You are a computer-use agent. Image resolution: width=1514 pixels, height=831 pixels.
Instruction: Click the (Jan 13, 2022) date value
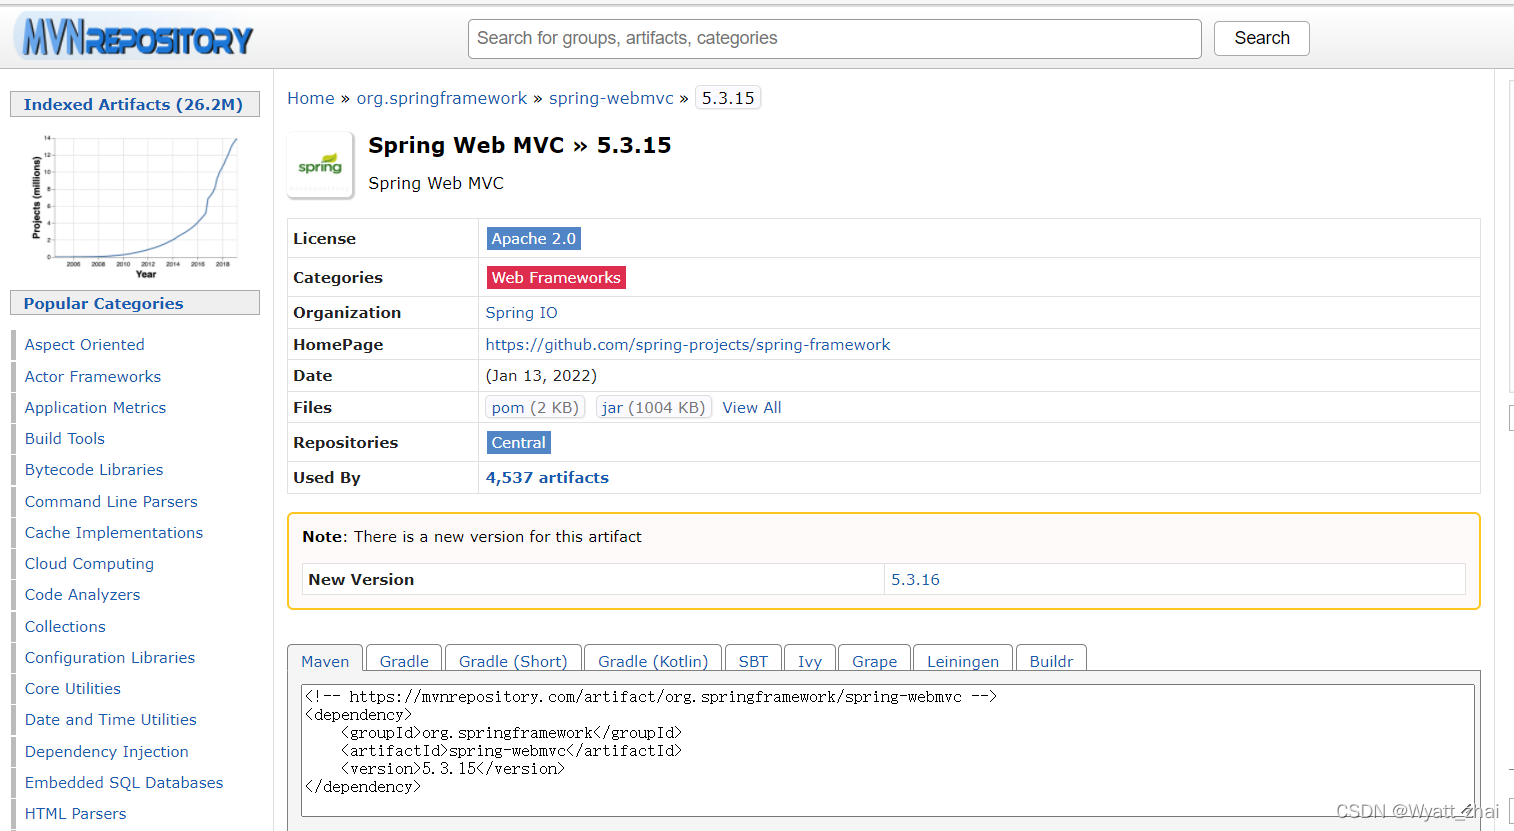point(541,376)
